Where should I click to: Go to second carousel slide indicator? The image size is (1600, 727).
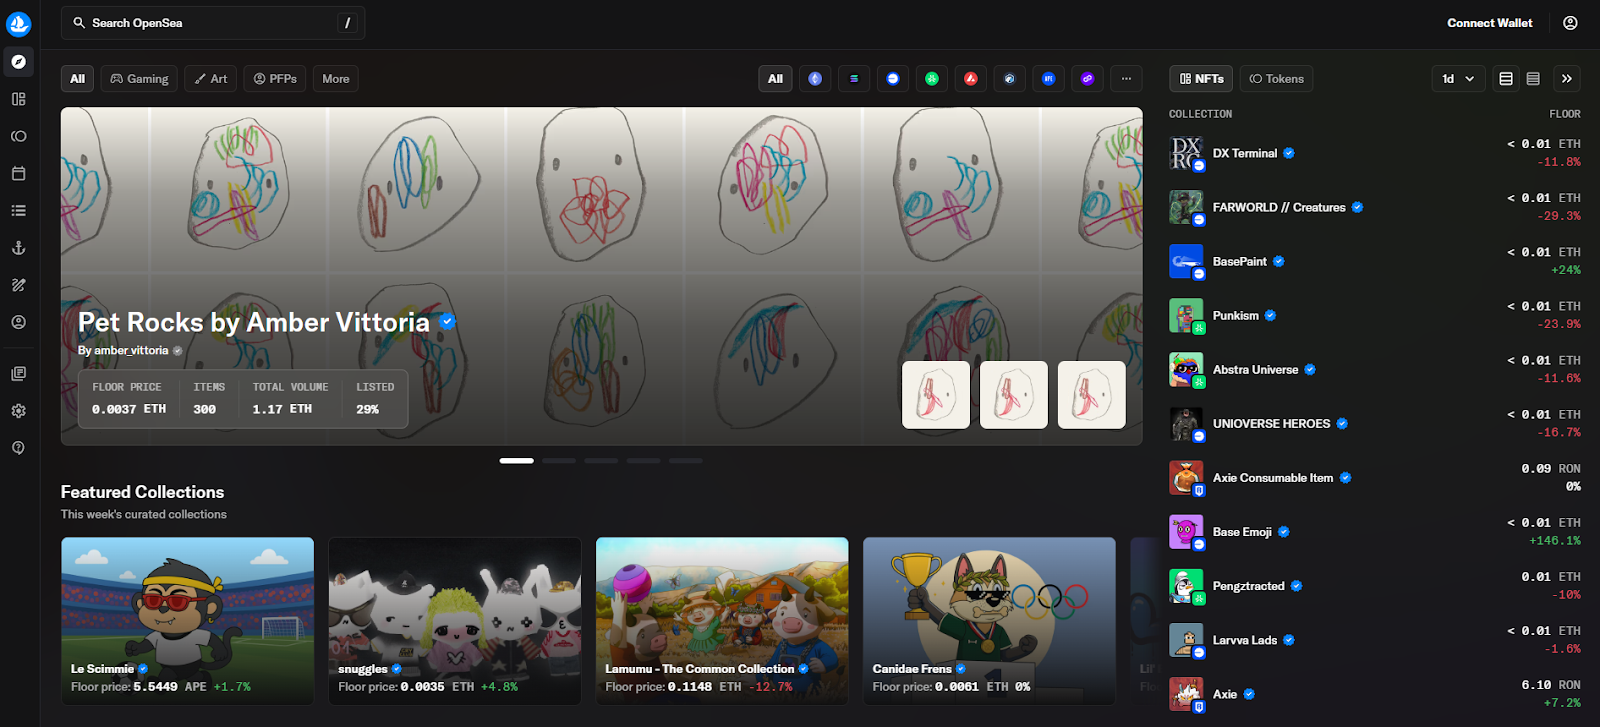click(559, 461)
